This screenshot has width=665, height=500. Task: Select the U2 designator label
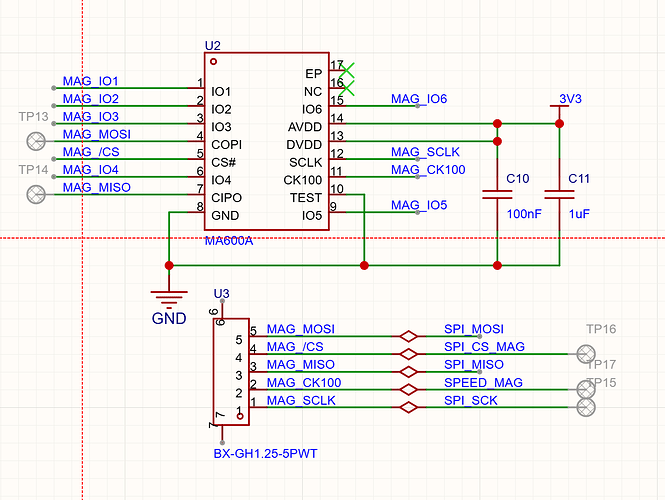(x=212, y=45)
